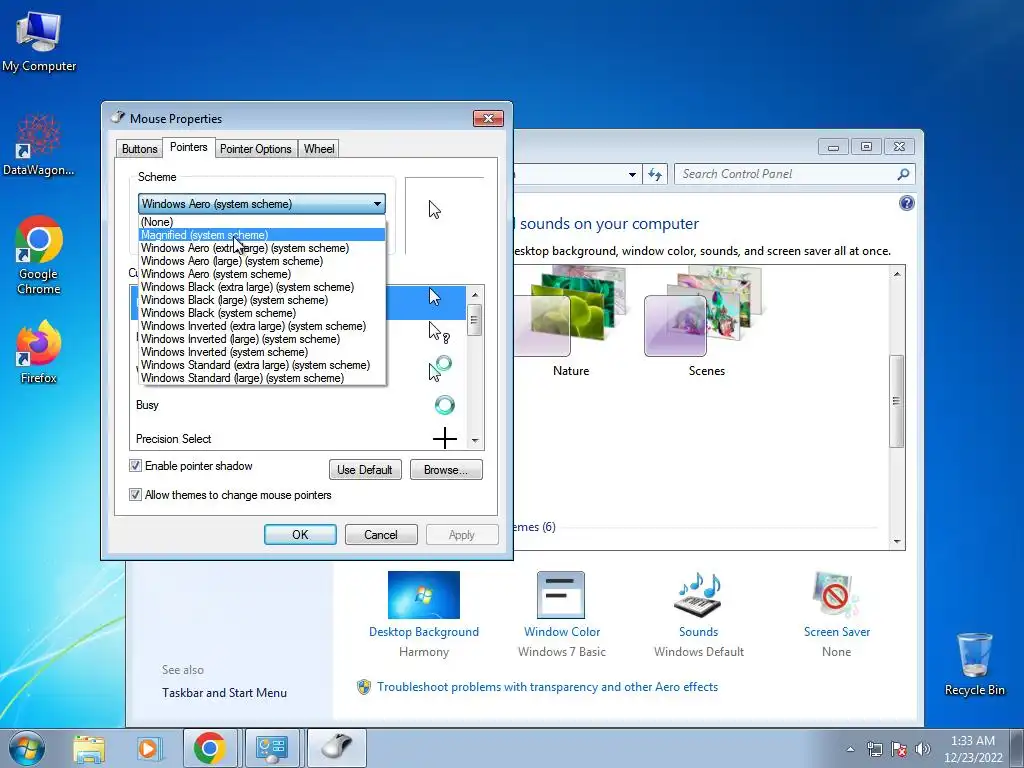Viewport: 1024px width, 768px height.
Task: Open Control Panel address bar dropdown
Action: coord(632,174)
